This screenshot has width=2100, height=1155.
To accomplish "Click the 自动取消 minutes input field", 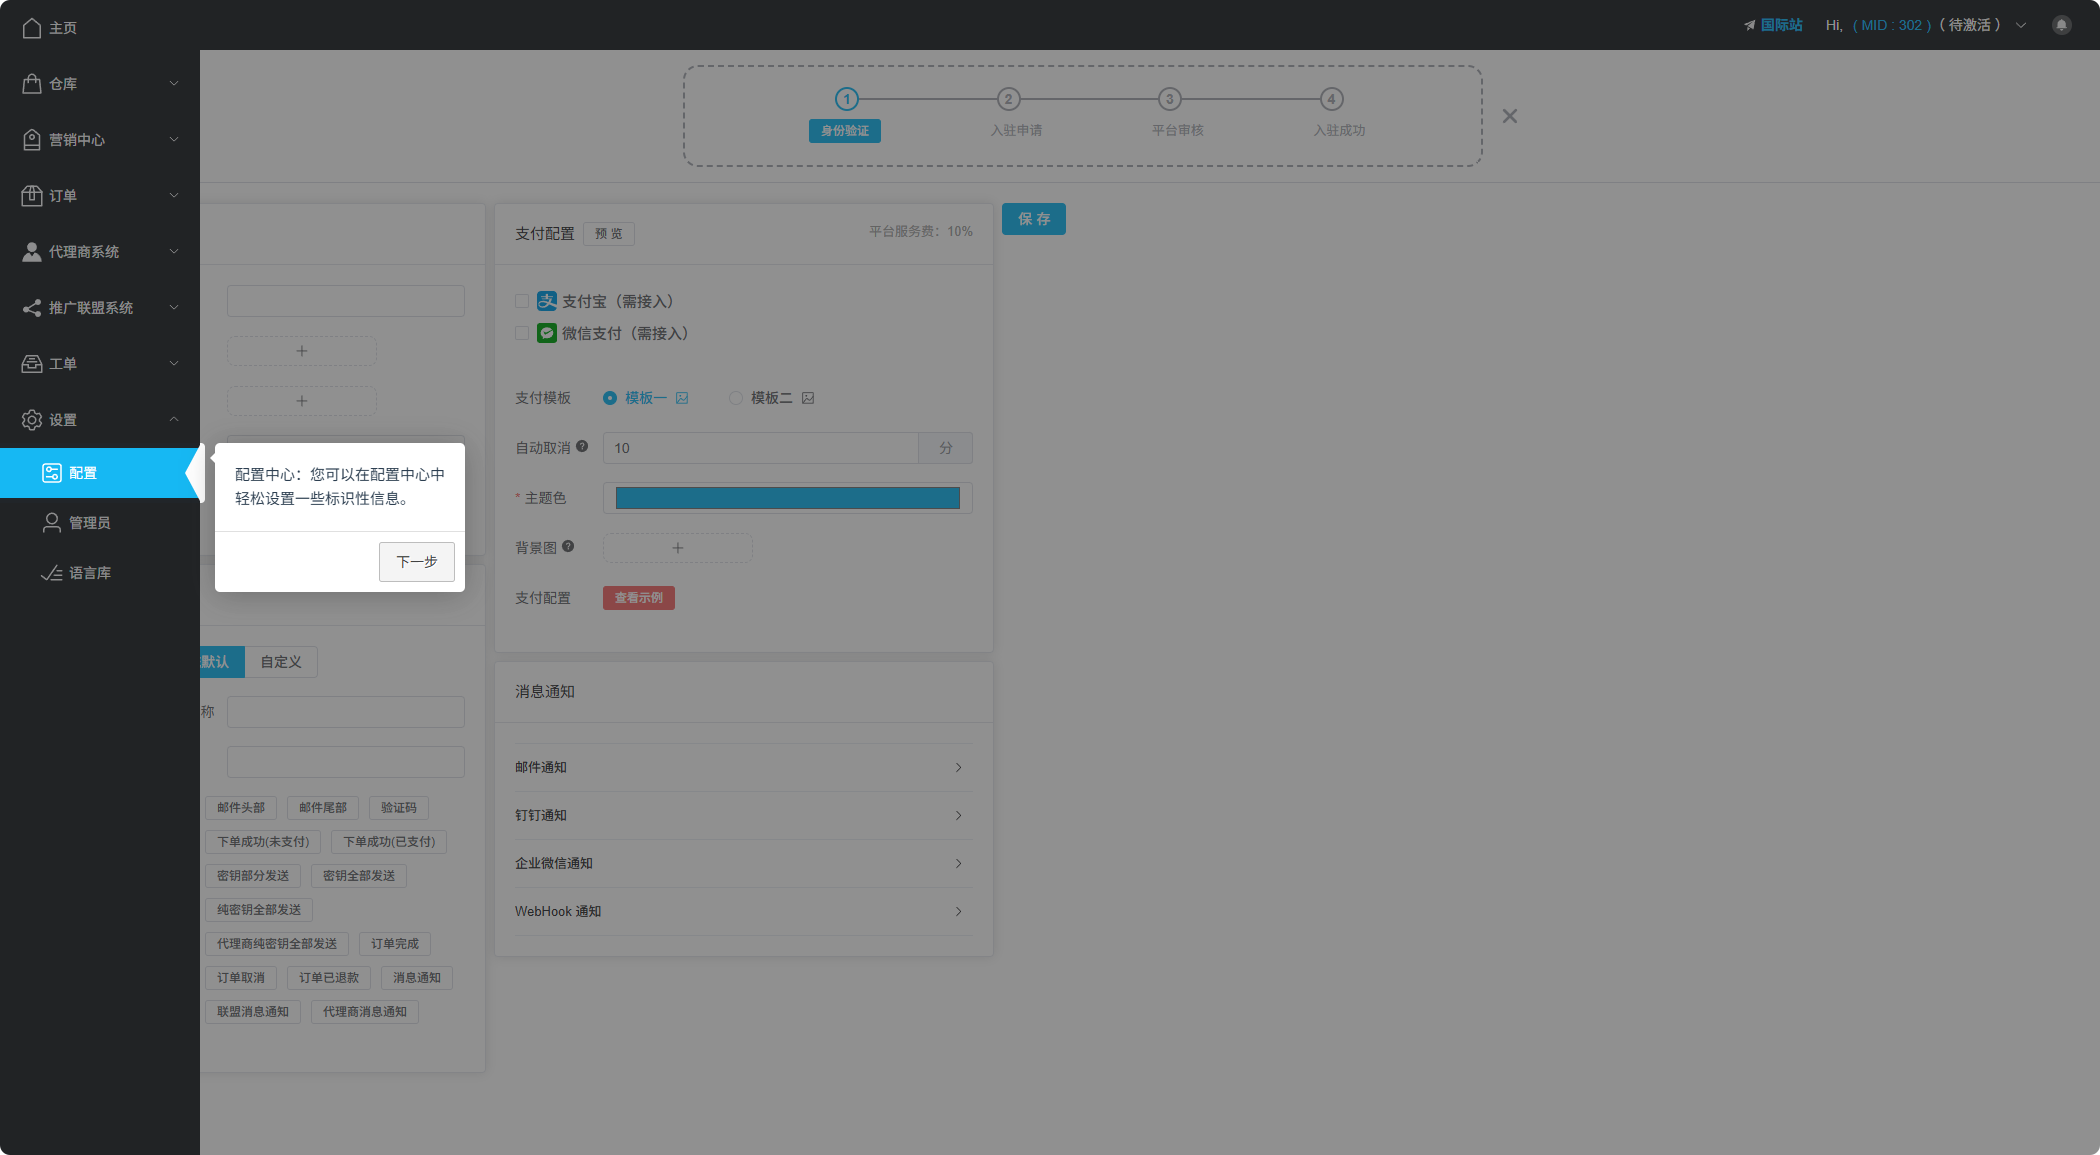I will [760, 448].
